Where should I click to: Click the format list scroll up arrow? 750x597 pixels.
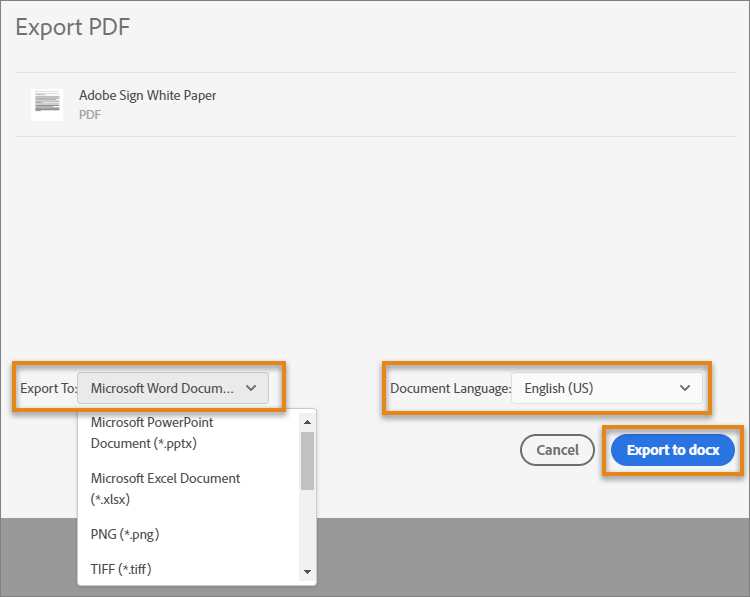pos(307,422)
